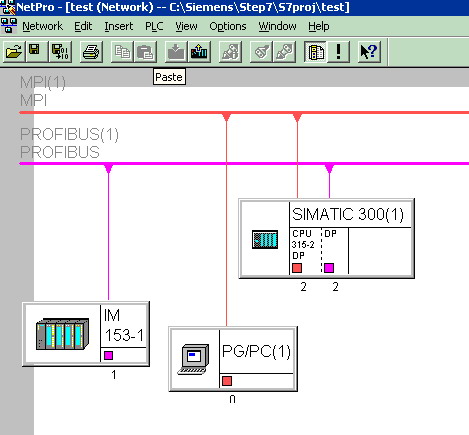The height and width of the screenshot is (435, 469).
Task: Select the PROFIBUS connection line to IM 153-1
Action: (108, 233)
